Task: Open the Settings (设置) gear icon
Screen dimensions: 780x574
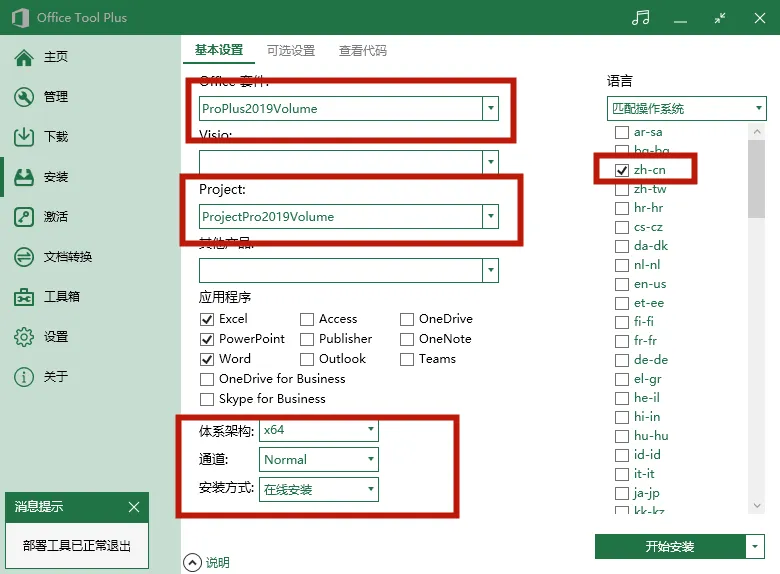Action: pyautogui.click(x=24, y=337)
